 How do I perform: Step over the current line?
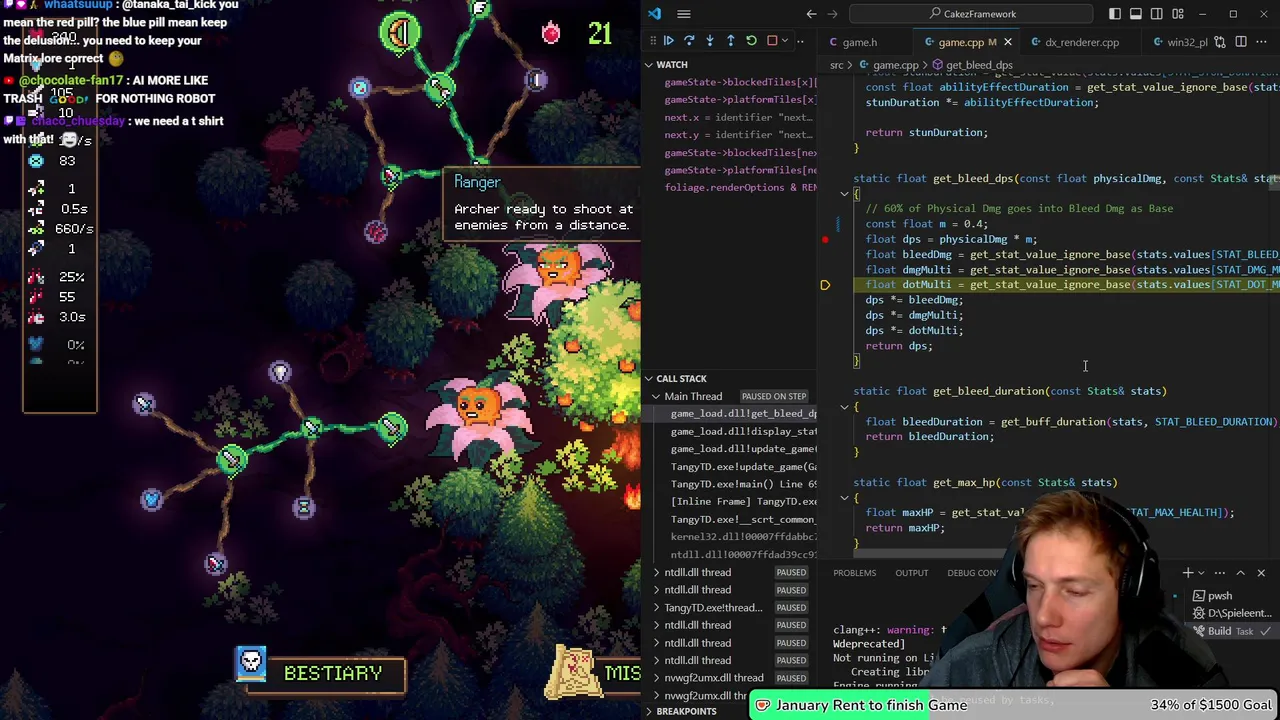click(689, 41)
